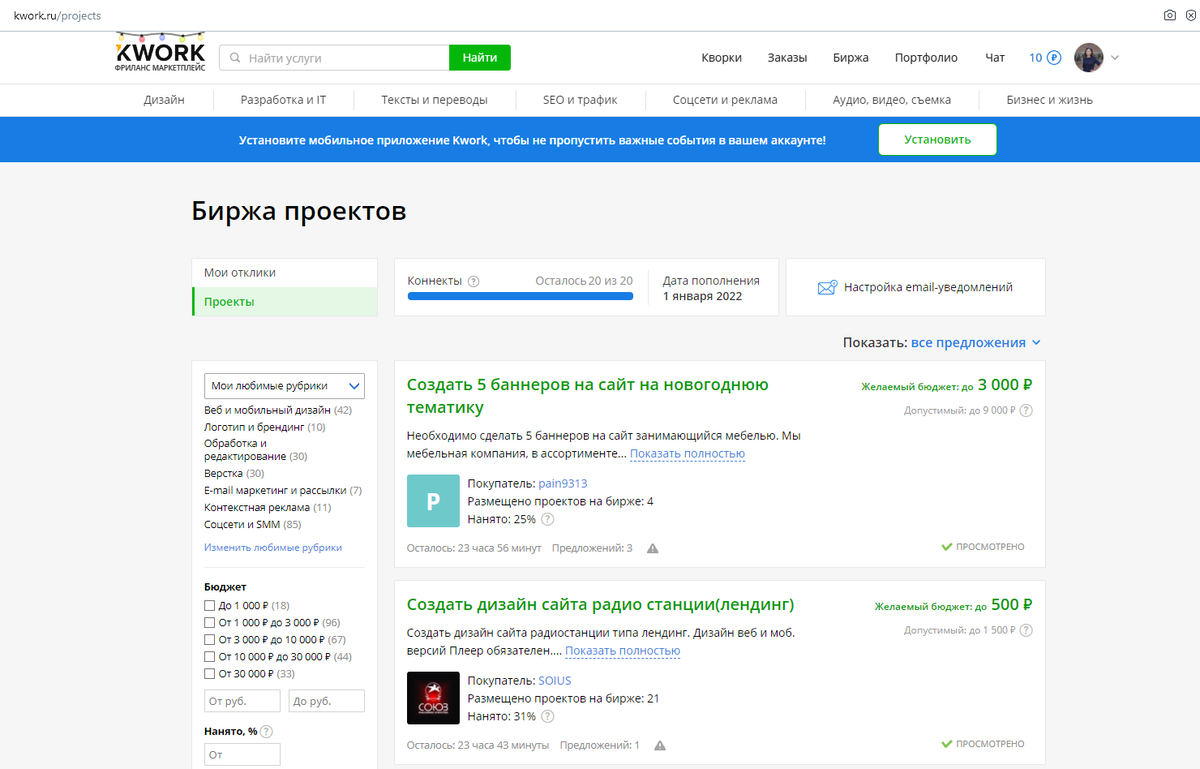Click the email envelope notification icon
The image size is (1200, 769).
click(827, 288)
